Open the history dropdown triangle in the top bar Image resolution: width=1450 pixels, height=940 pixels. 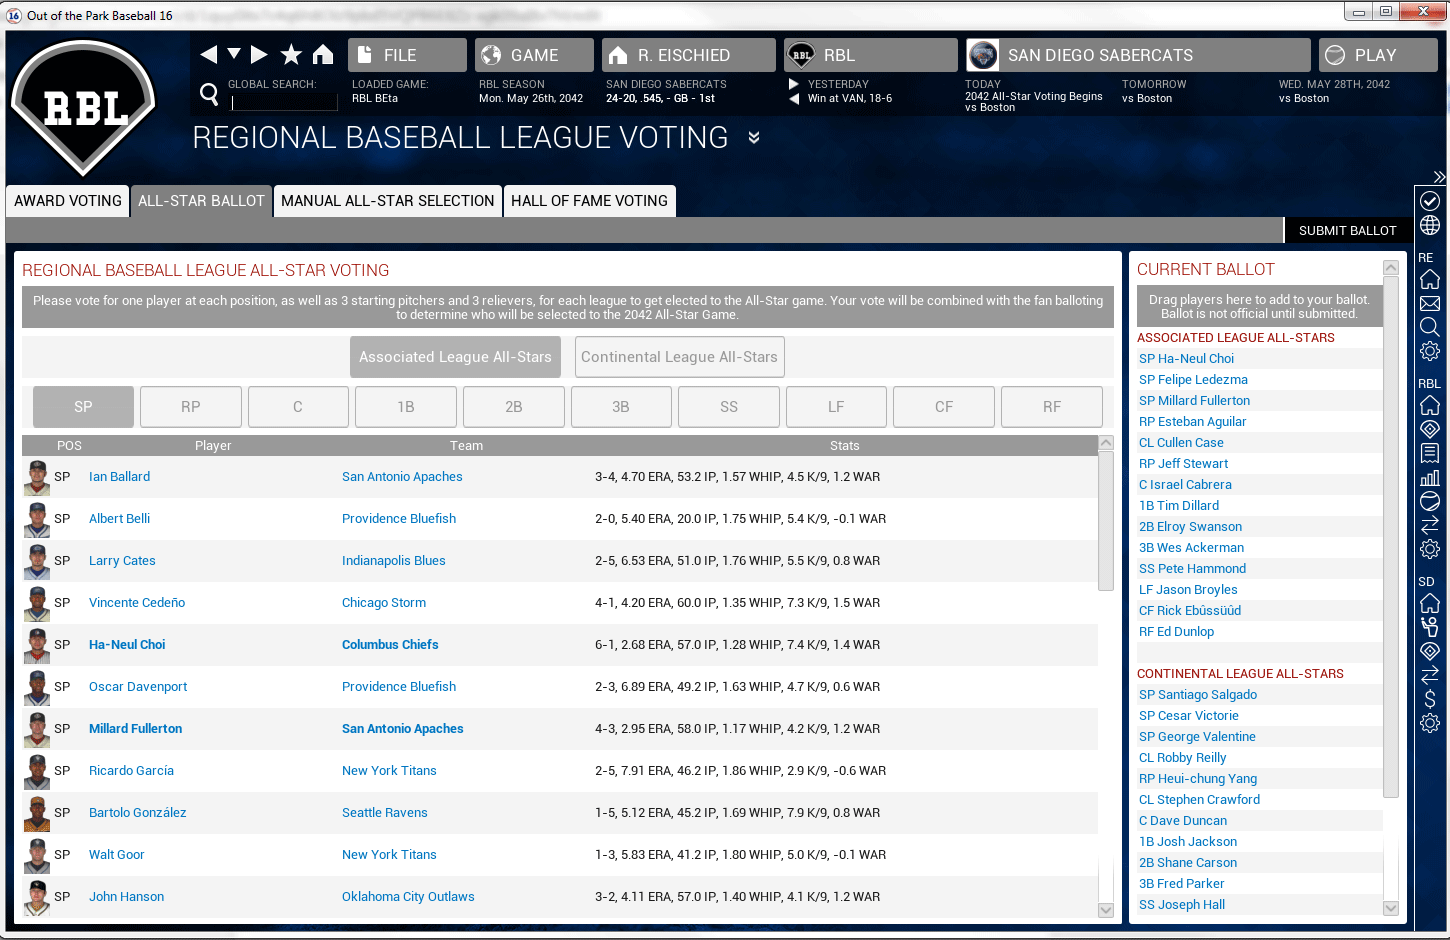click(x=234, y=53)
